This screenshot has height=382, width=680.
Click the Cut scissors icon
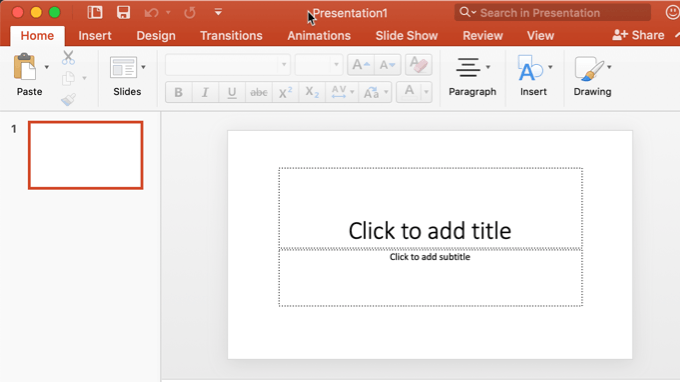(68, 57)
